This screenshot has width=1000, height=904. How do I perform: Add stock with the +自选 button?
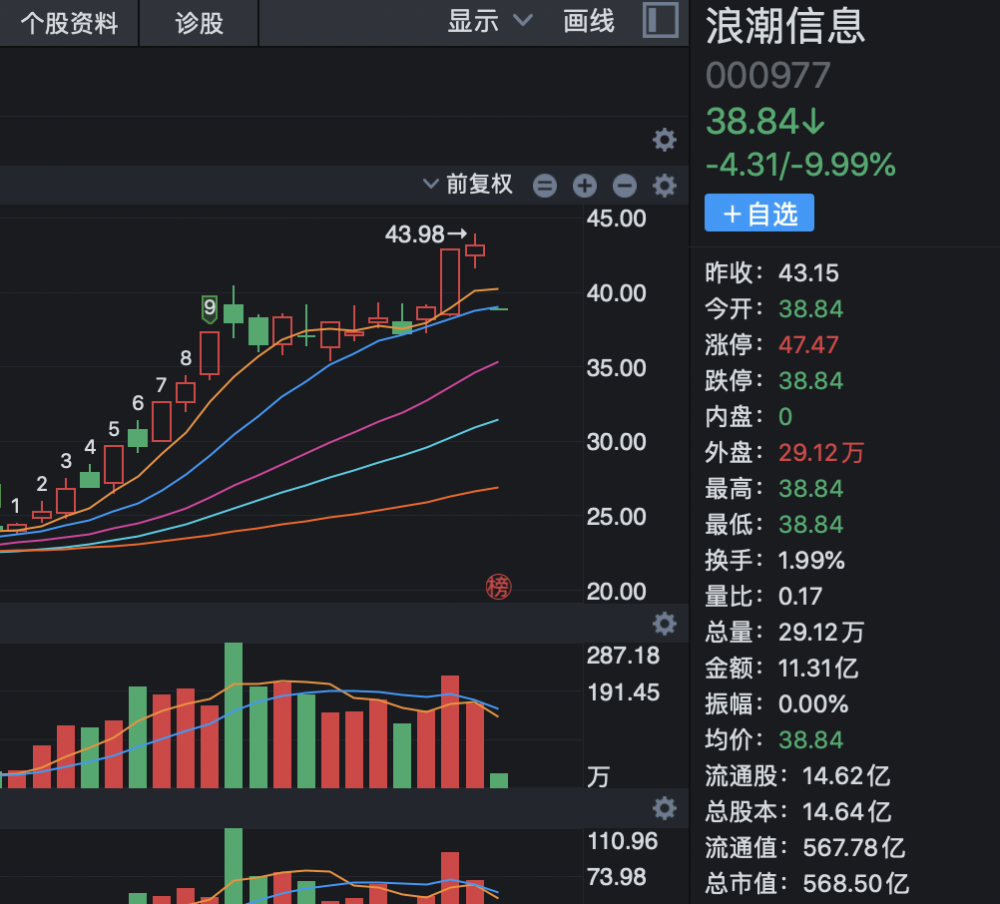click(x=759, y=213)
